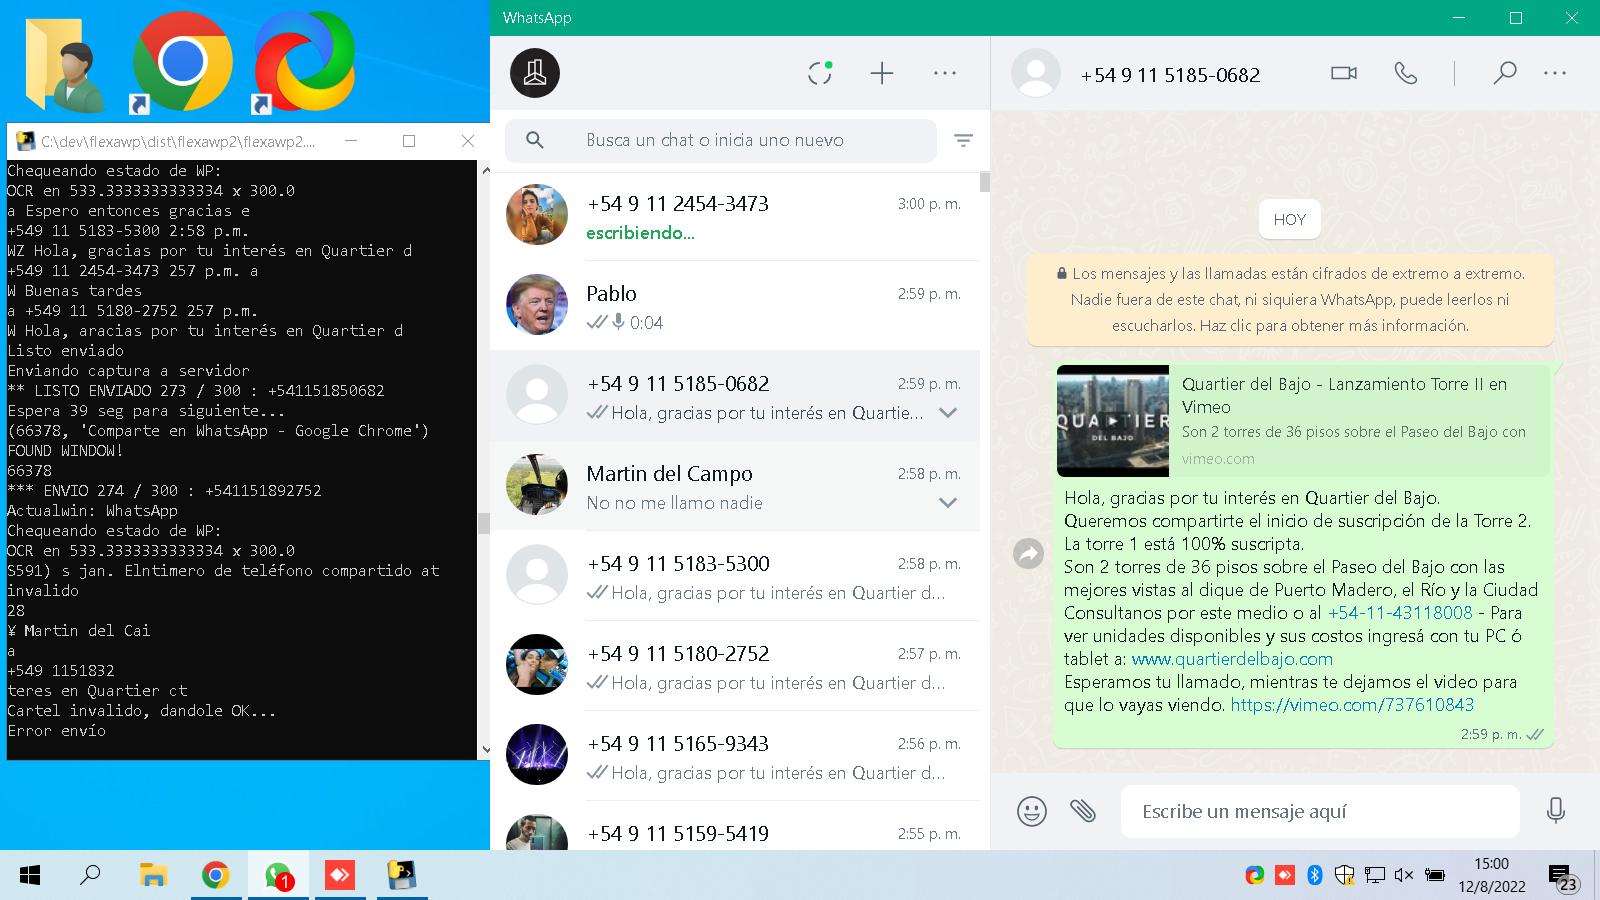This screenshot has width=1600, height=900.
Task: Open WhatsApp profile avatar in sidebar header
Action: [535, 73]
